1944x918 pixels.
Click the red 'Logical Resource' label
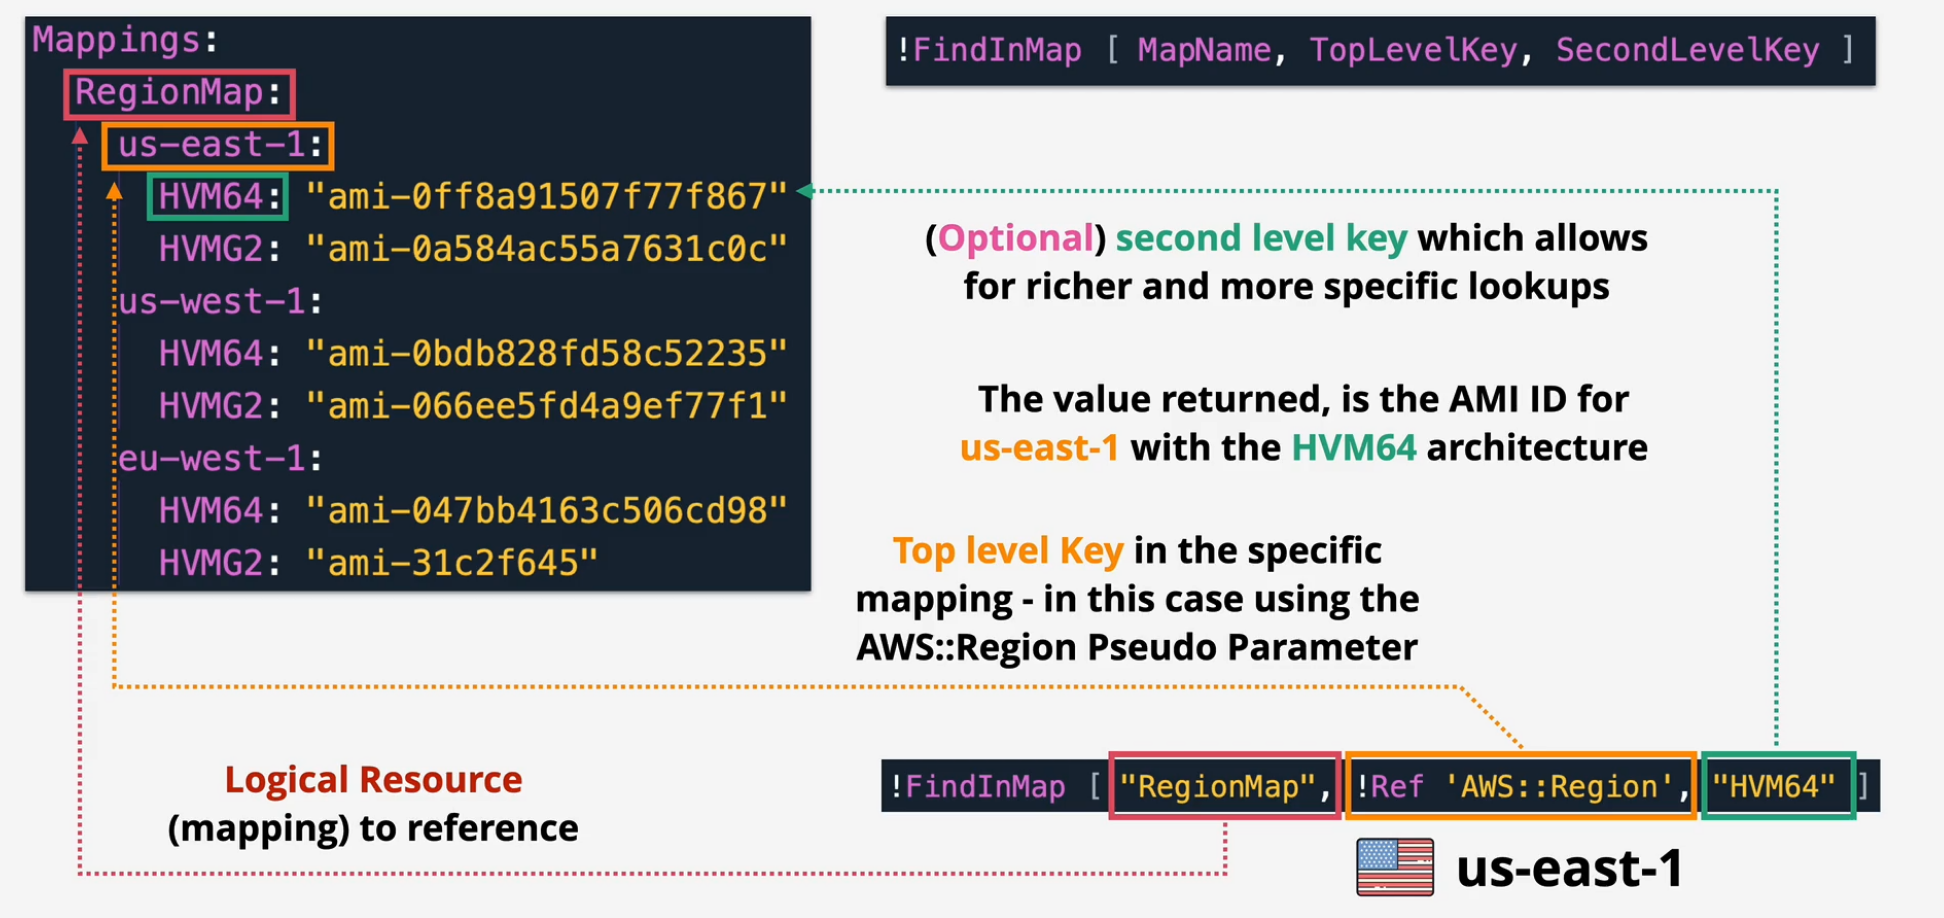(x=373, y=779)
